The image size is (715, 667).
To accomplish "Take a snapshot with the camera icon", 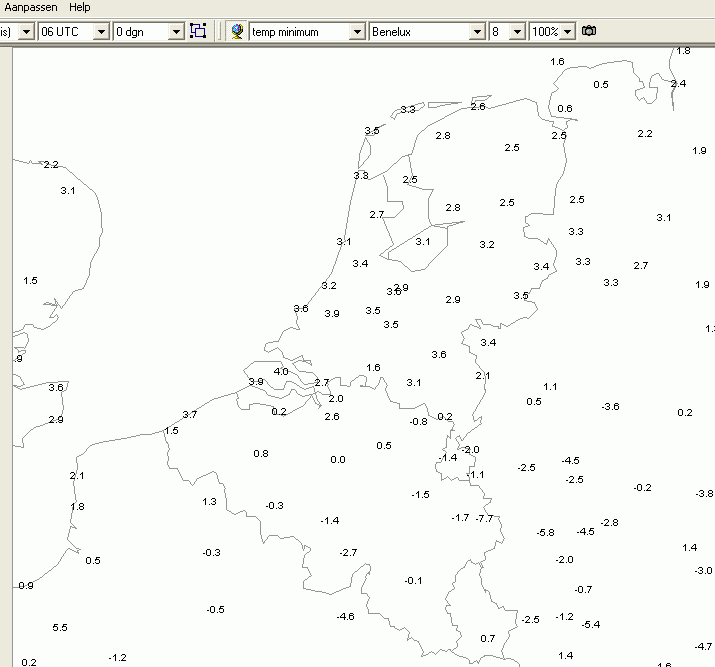I will tap(589, 31).
